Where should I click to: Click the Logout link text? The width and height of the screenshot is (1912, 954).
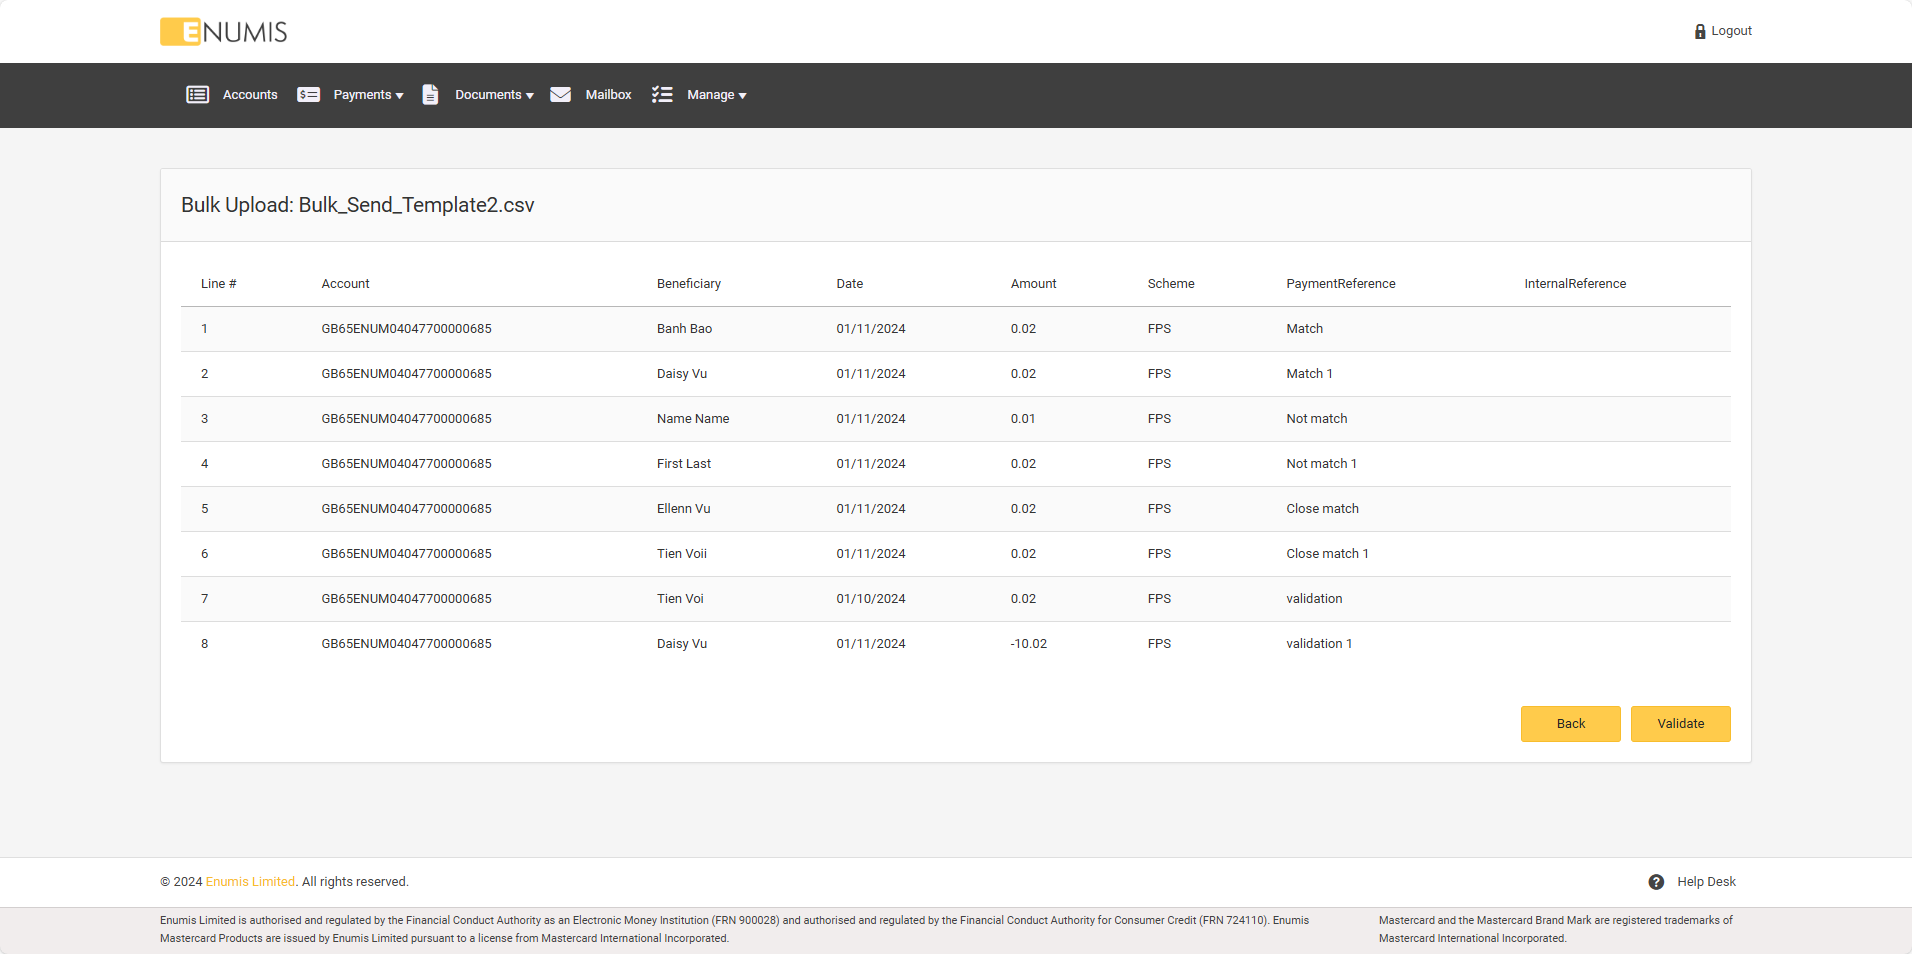point(1731,31)
